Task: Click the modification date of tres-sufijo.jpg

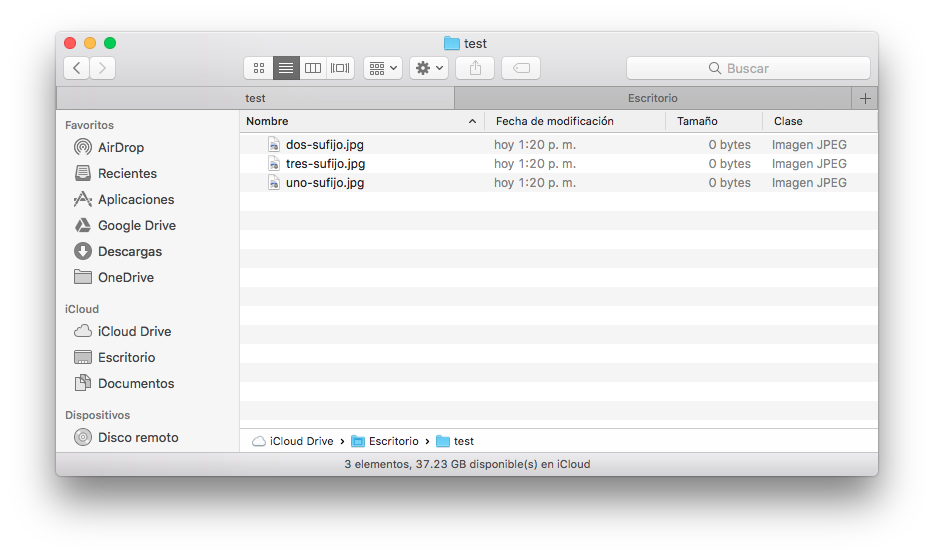Action: tap(535, 163)
